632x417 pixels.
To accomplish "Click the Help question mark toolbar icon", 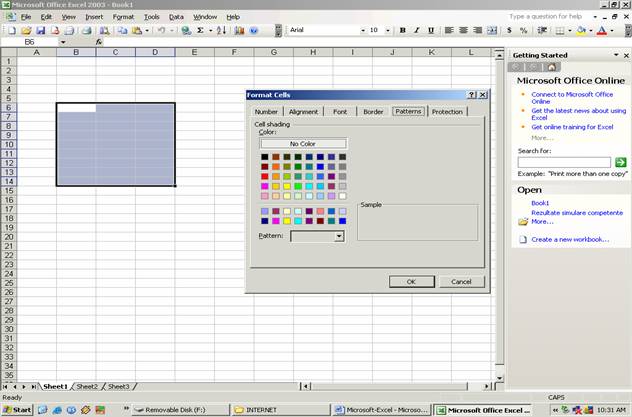I will click(x=254, y=30).
